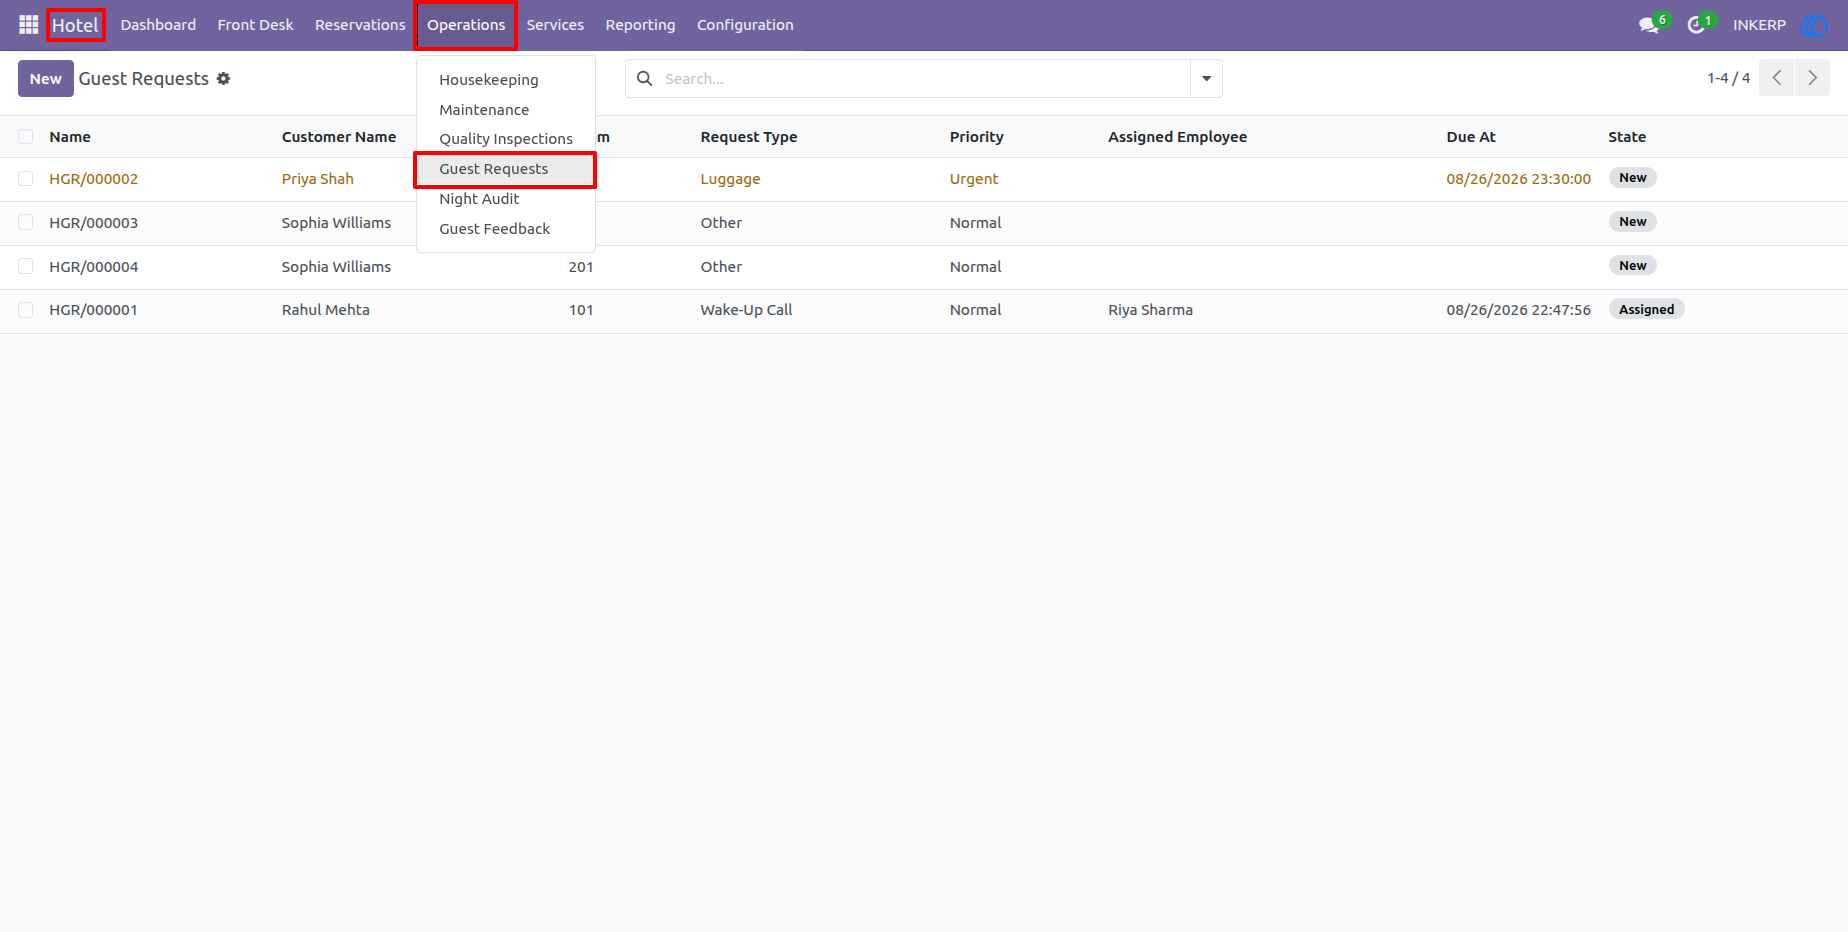This screenshot has height=932, width=1848.
Task: Click the New button
Action: 46,78
